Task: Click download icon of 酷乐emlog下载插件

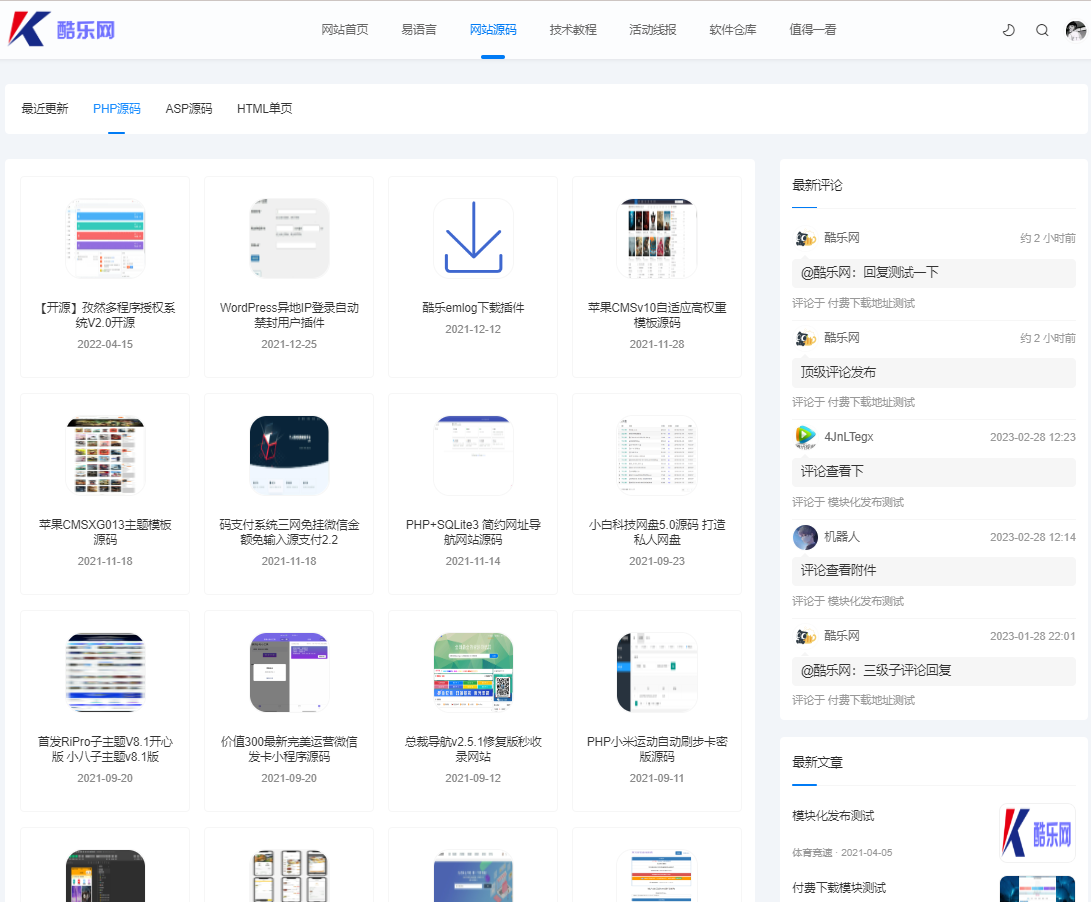Action: click(473, 238)
